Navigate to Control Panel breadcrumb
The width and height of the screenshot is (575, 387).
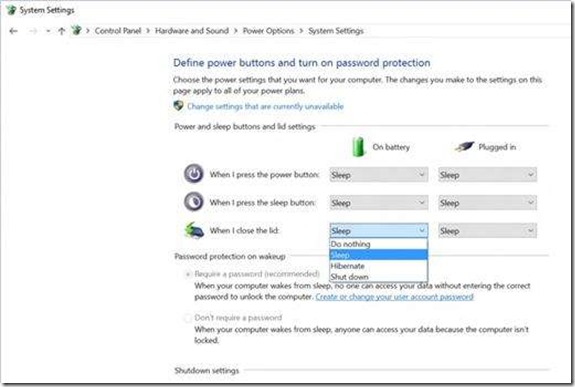118,31
